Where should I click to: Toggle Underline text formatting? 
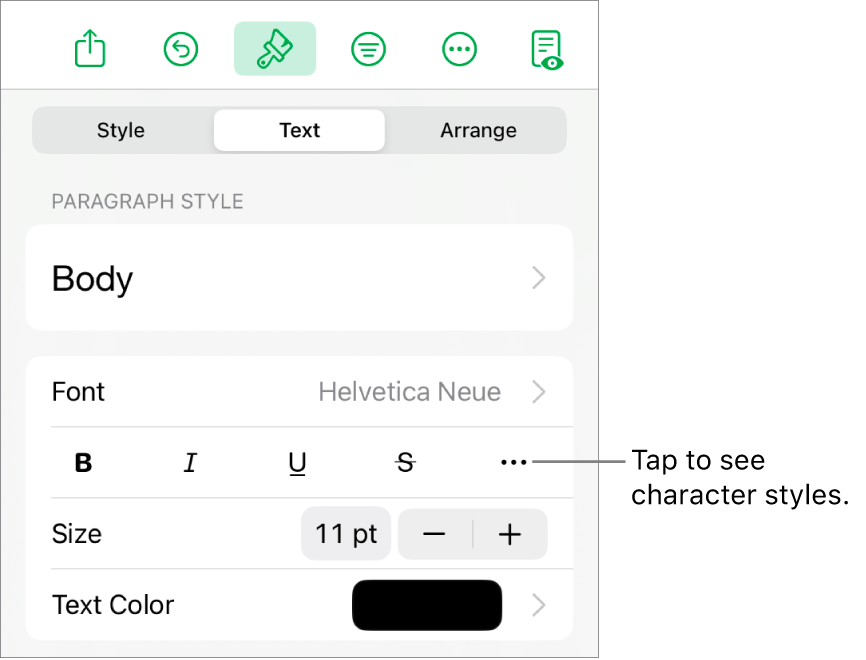click(x=297, y=463)
